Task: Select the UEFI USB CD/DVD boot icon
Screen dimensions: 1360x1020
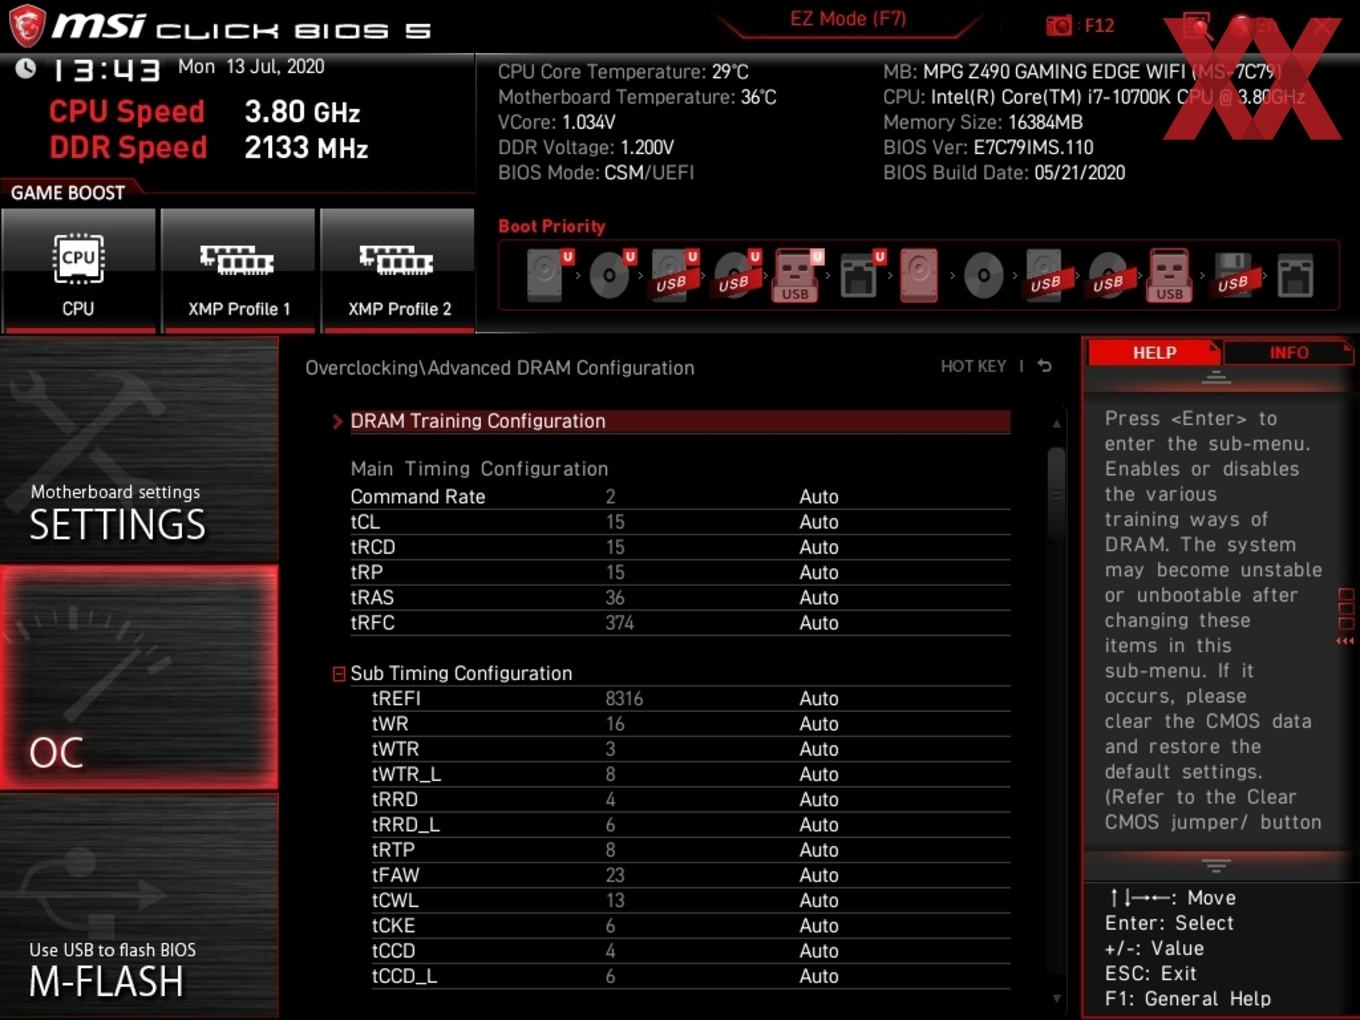Action: point(736,275)
